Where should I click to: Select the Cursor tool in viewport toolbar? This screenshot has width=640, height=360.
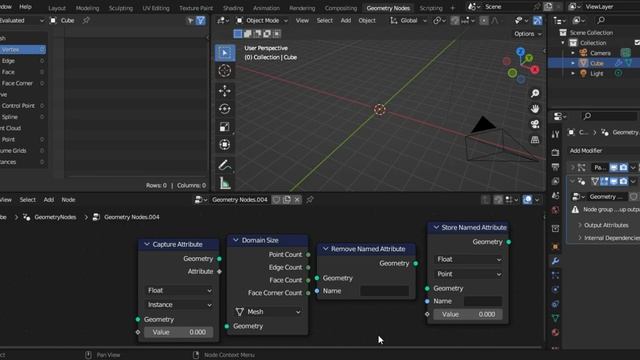224,71
